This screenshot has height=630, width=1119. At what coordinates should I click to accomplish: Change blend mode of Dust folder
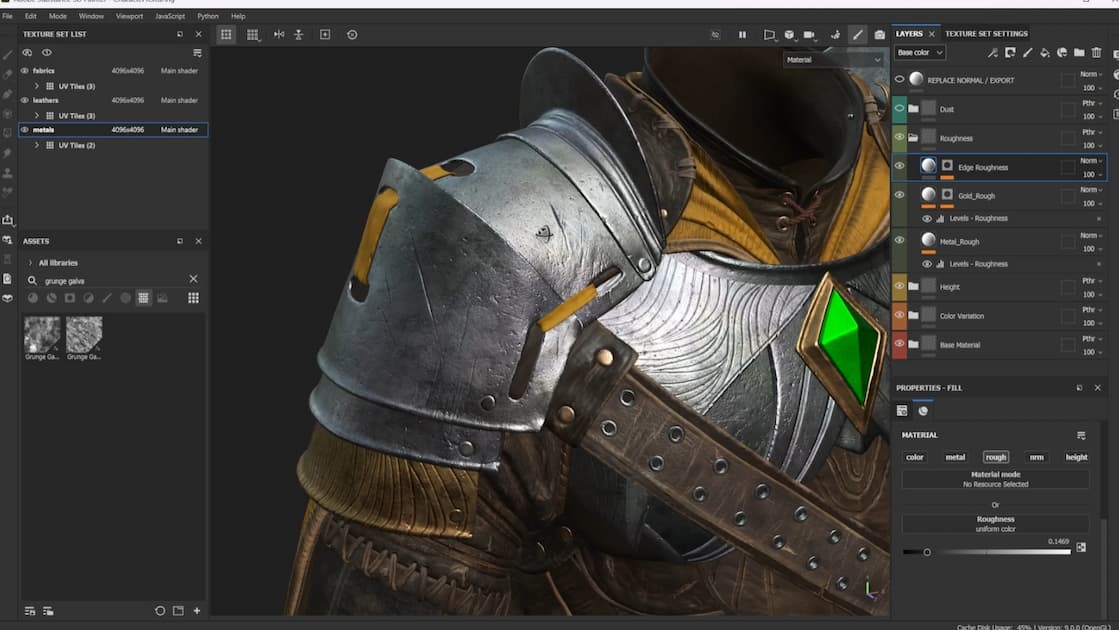pos(1091,103)
